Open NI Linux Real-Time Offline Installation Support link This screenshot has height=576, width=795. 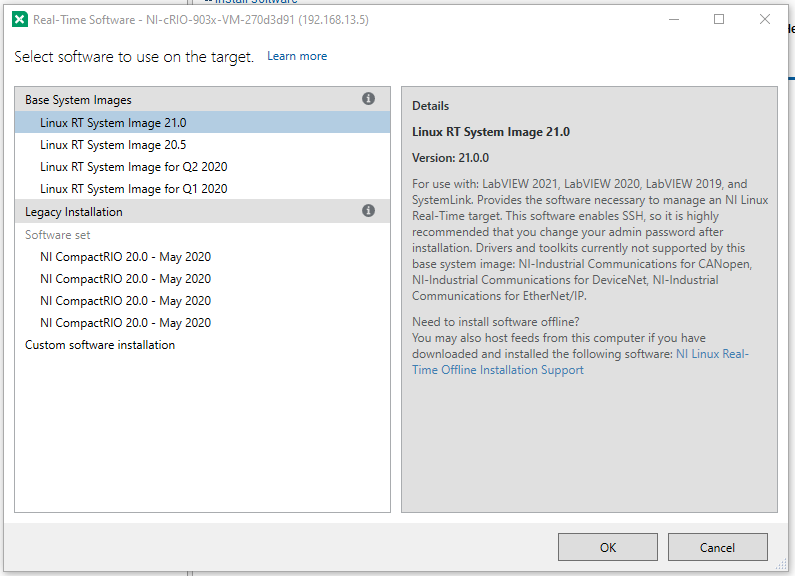[580, 362]
